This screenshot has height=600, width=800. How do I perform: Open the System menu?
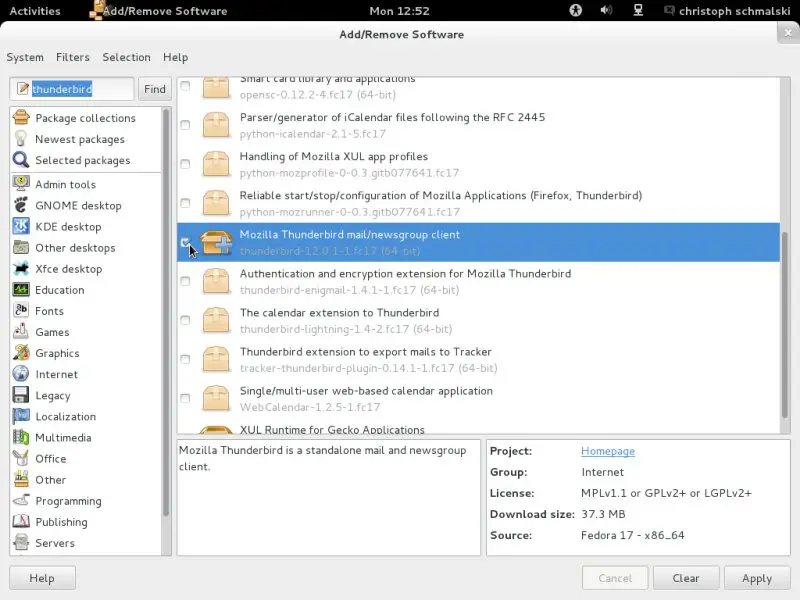25,57
